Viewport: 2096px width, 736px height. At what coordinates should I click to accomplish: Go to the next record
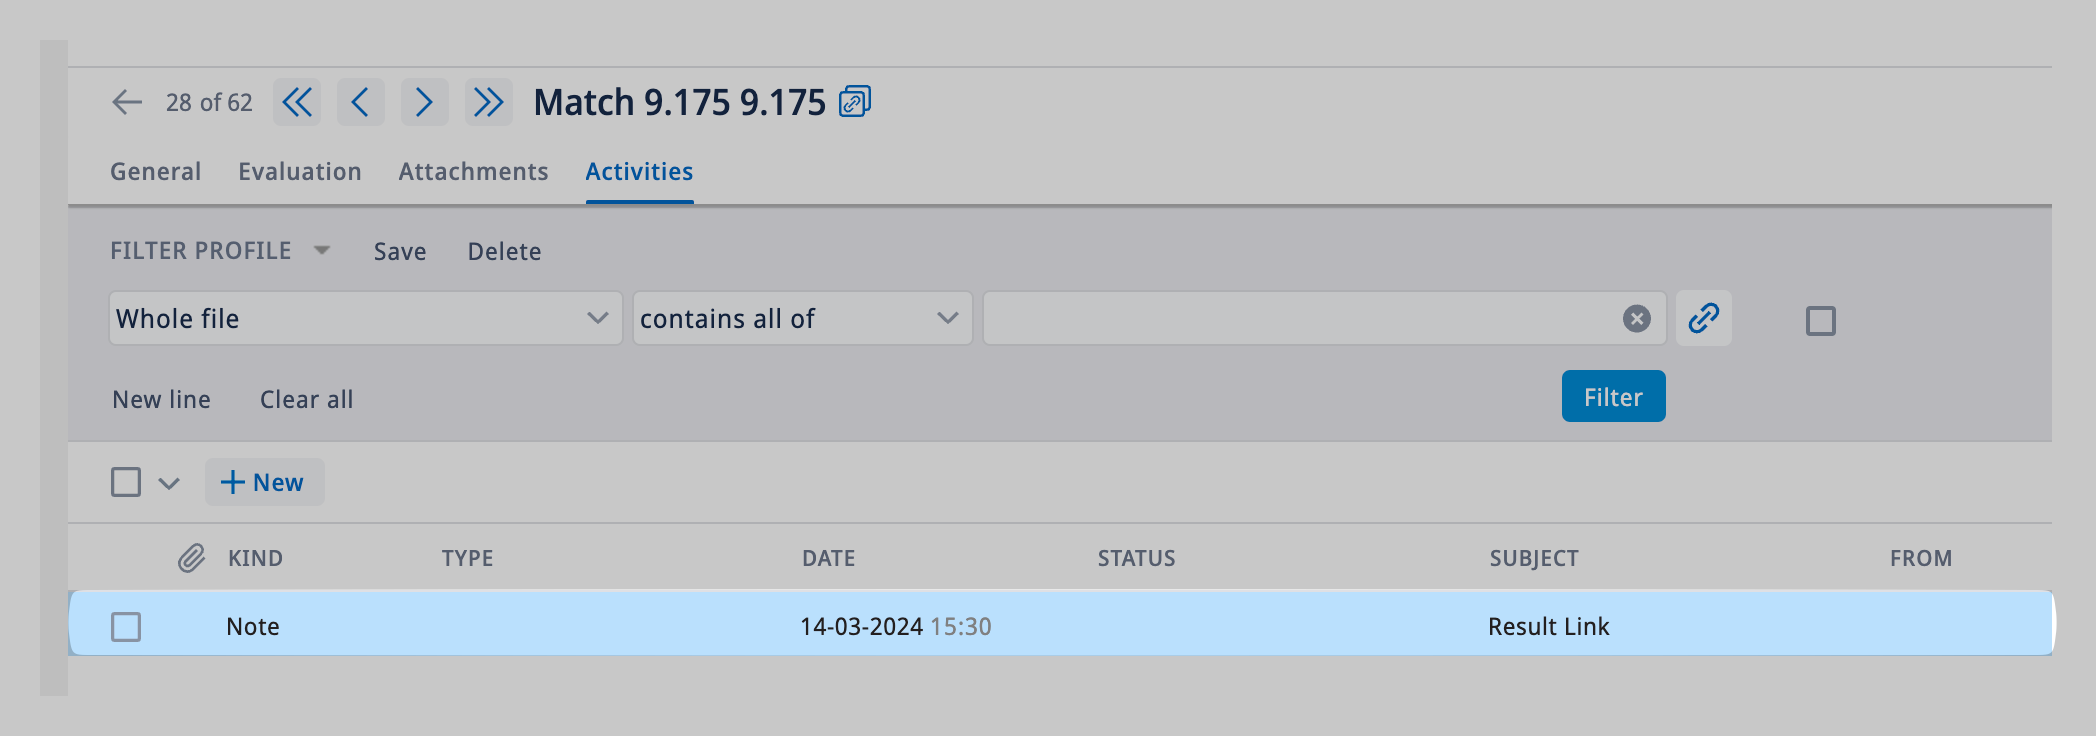tap(425, 102)
